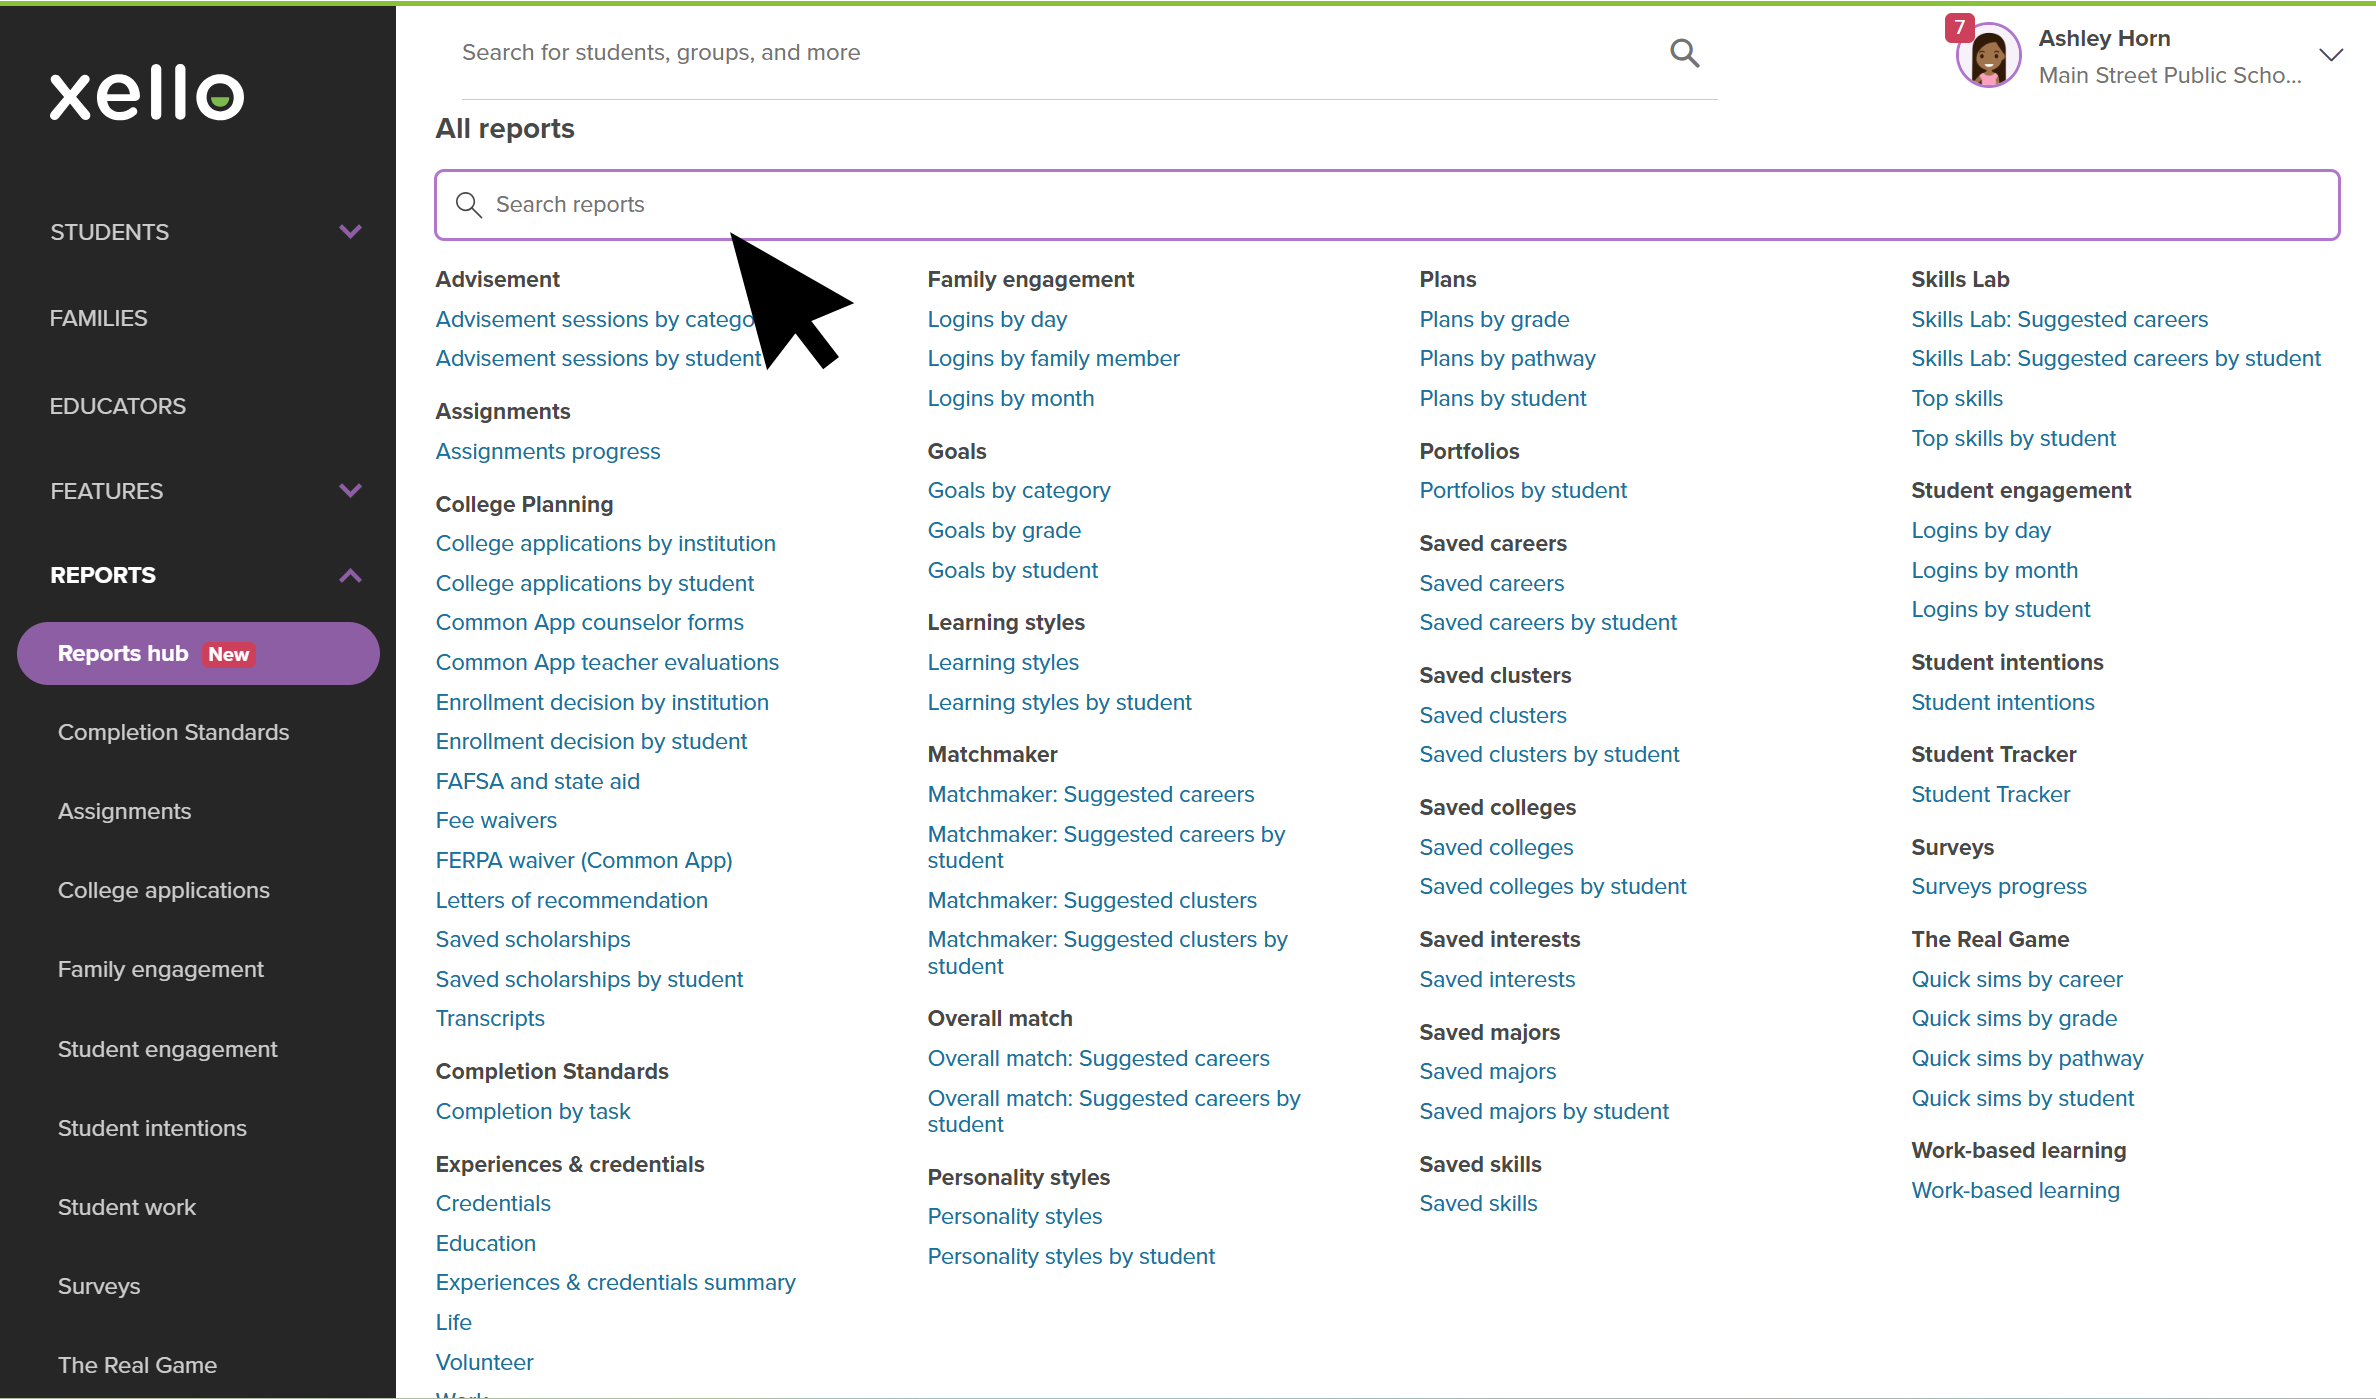The width and height of the screenshot is (2376, 1399).
Task: Focus the students and groups search box
Action: click(1060, 53)
